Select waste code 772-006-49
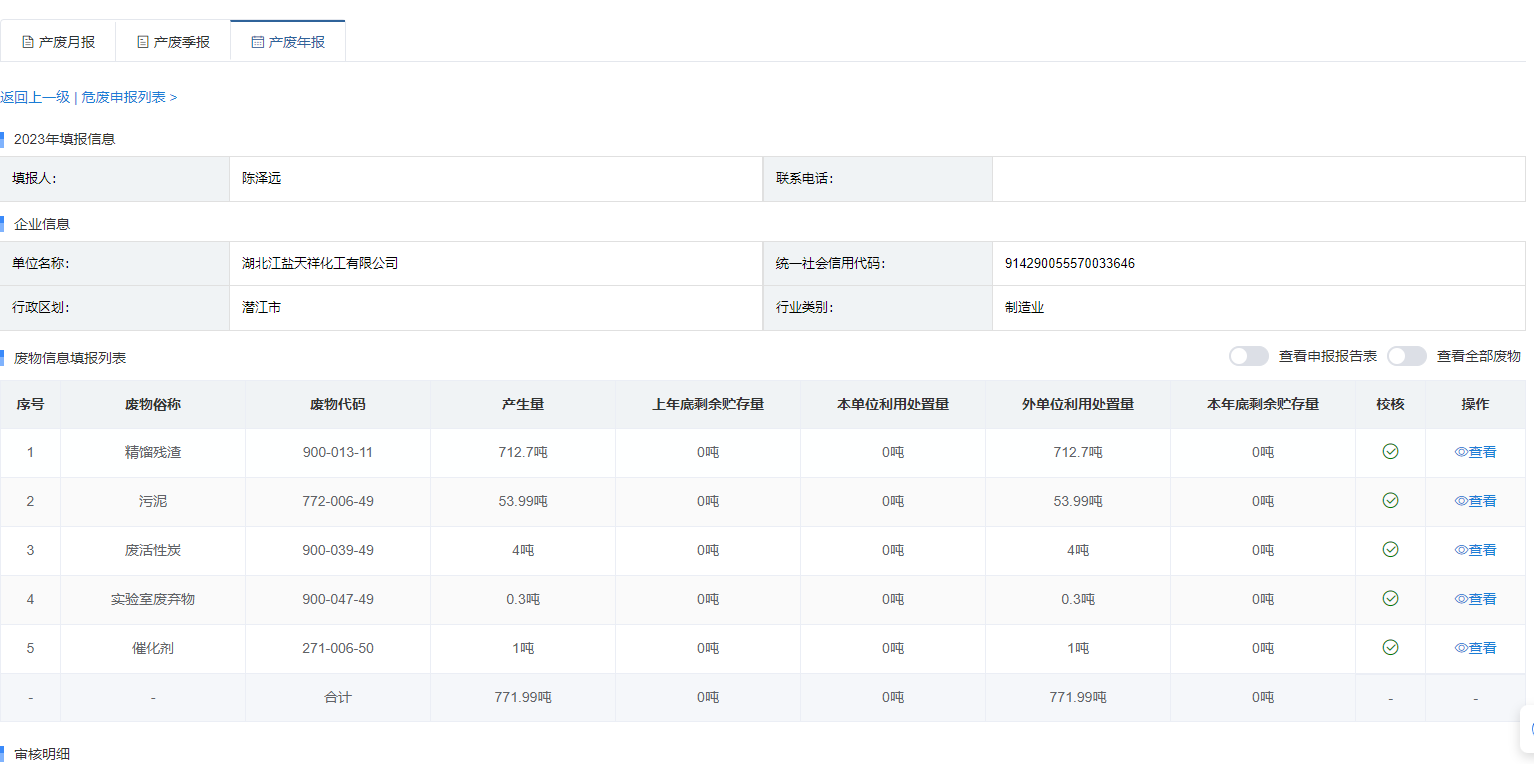This screenshot has width=1534, height=764. 338,501
